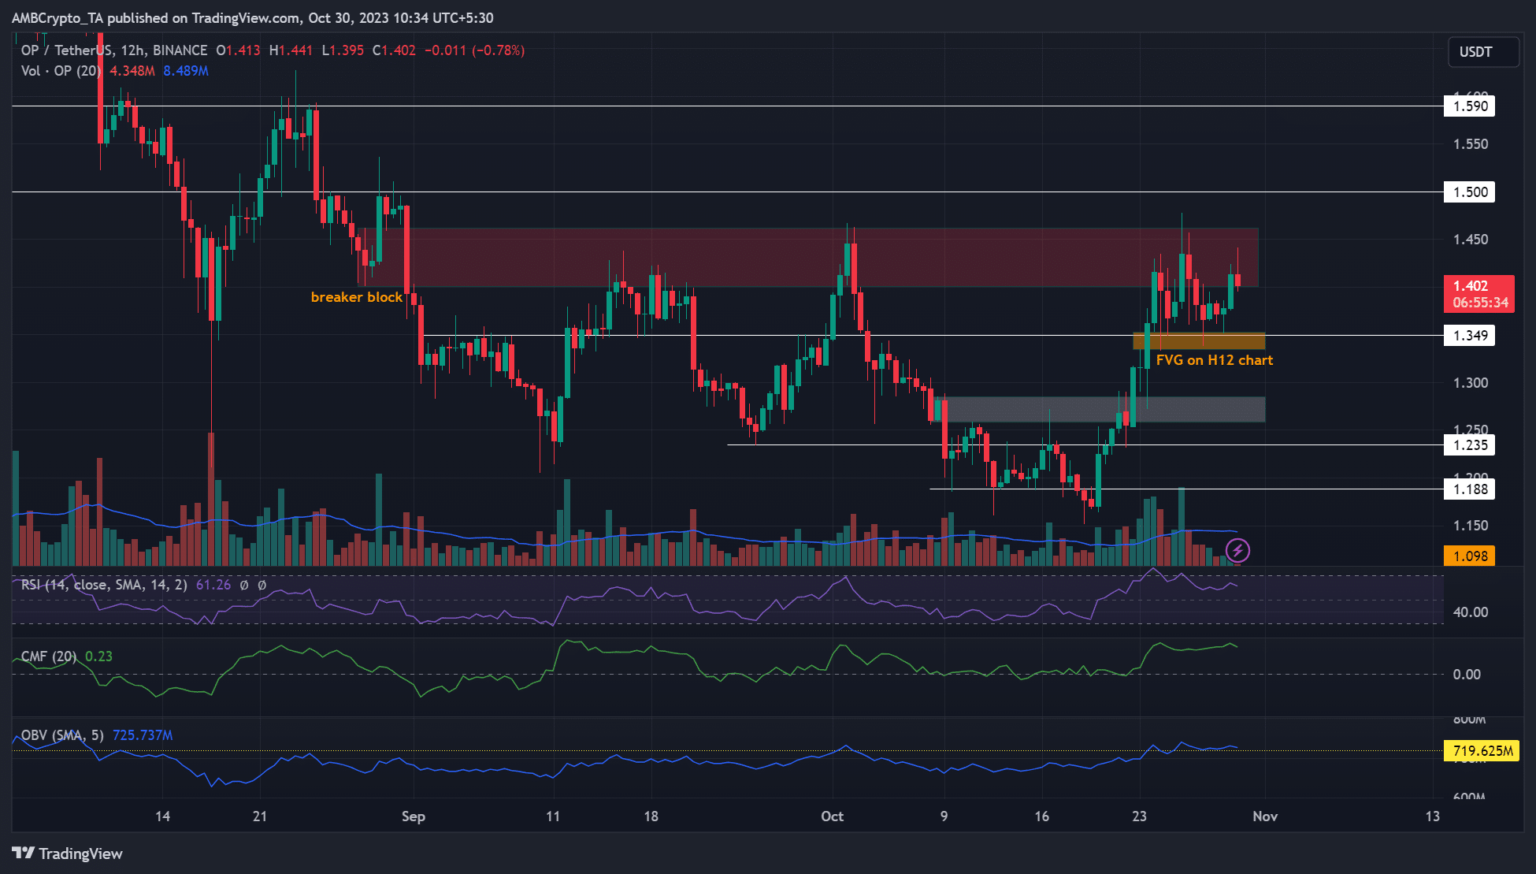Select the 'FVG on H12 chart' annotation
The width and height of the screenshot is (1536, 874).
1214,360
